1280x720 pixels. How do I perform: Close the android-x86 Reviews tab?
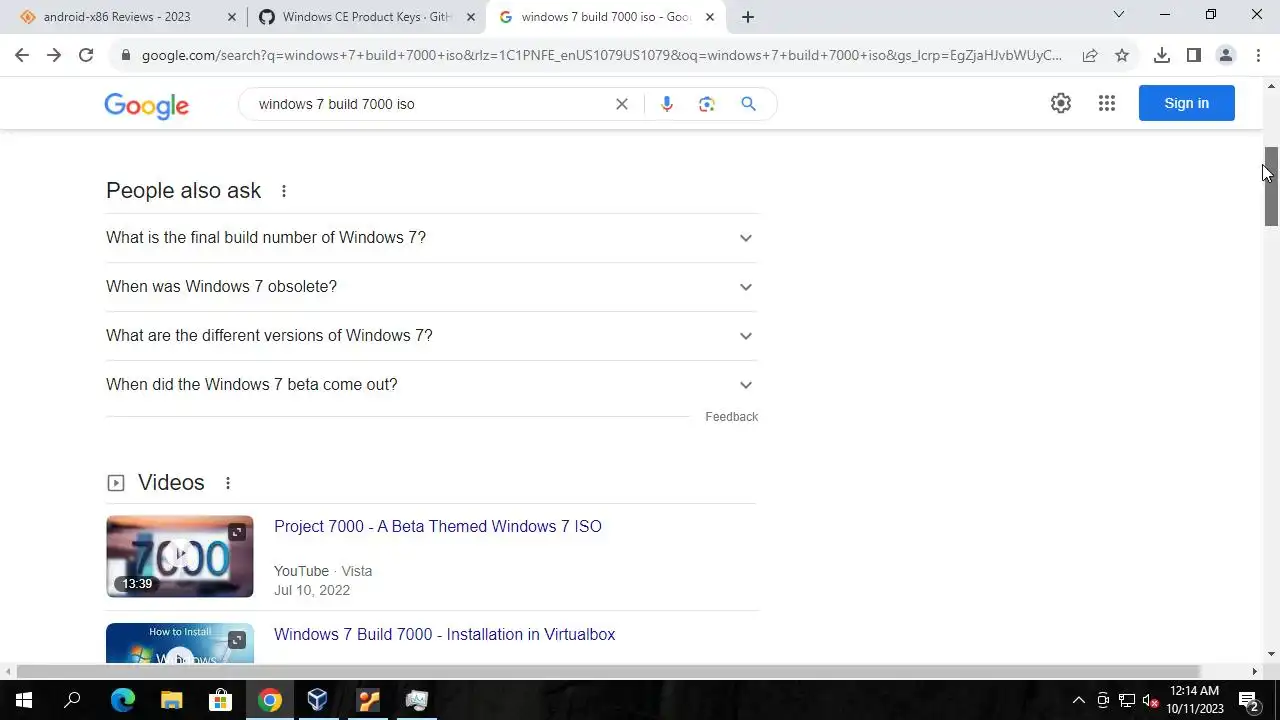tap(232, 17)
